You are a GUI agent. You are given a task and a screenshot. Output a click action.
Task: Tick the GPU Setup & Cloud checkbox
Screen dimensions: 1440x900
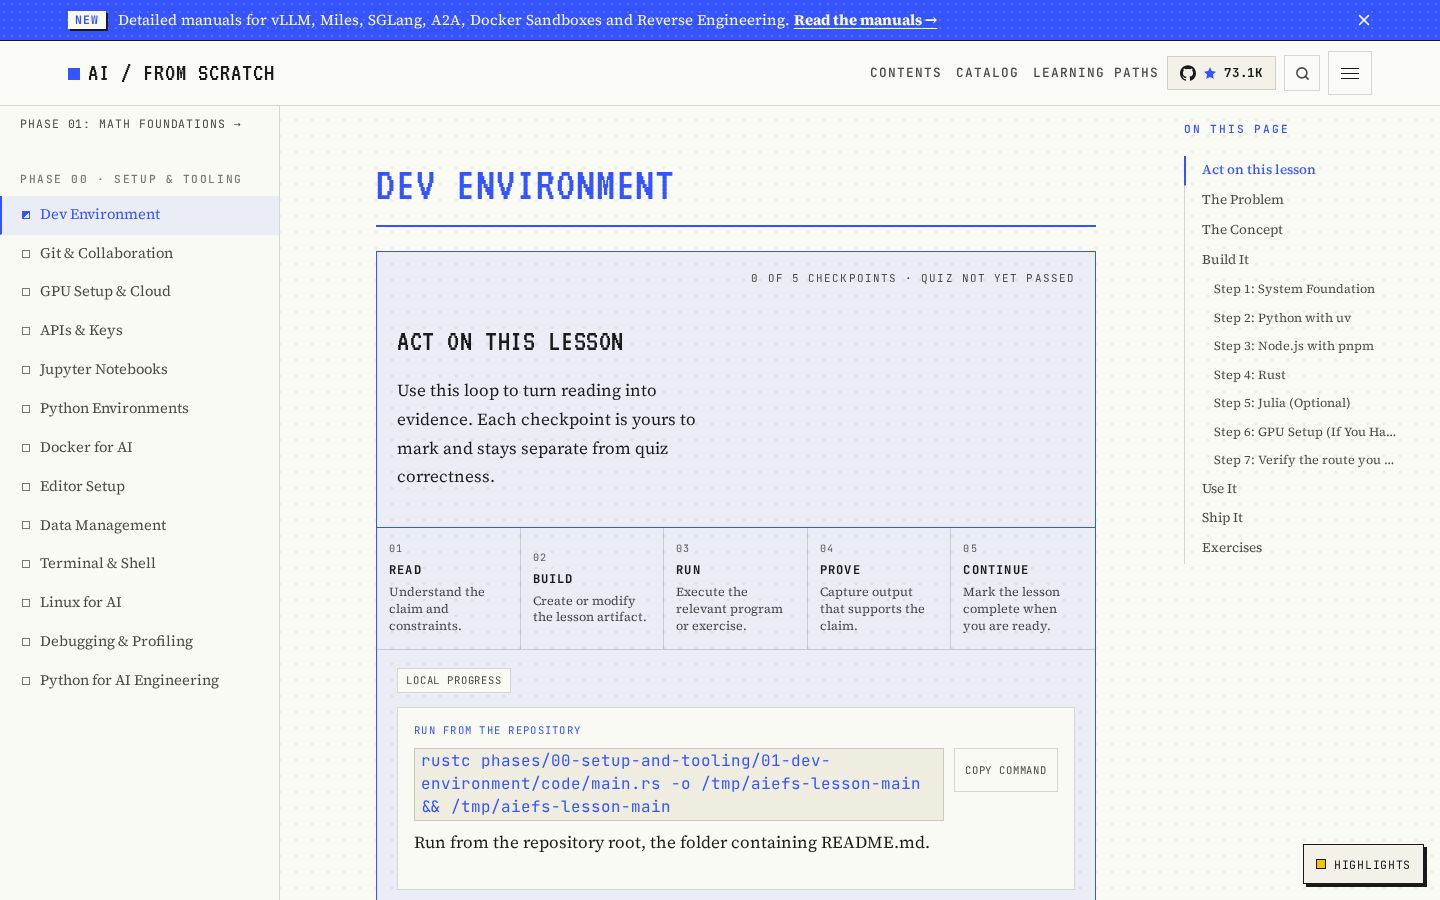(x=26, y=292)
